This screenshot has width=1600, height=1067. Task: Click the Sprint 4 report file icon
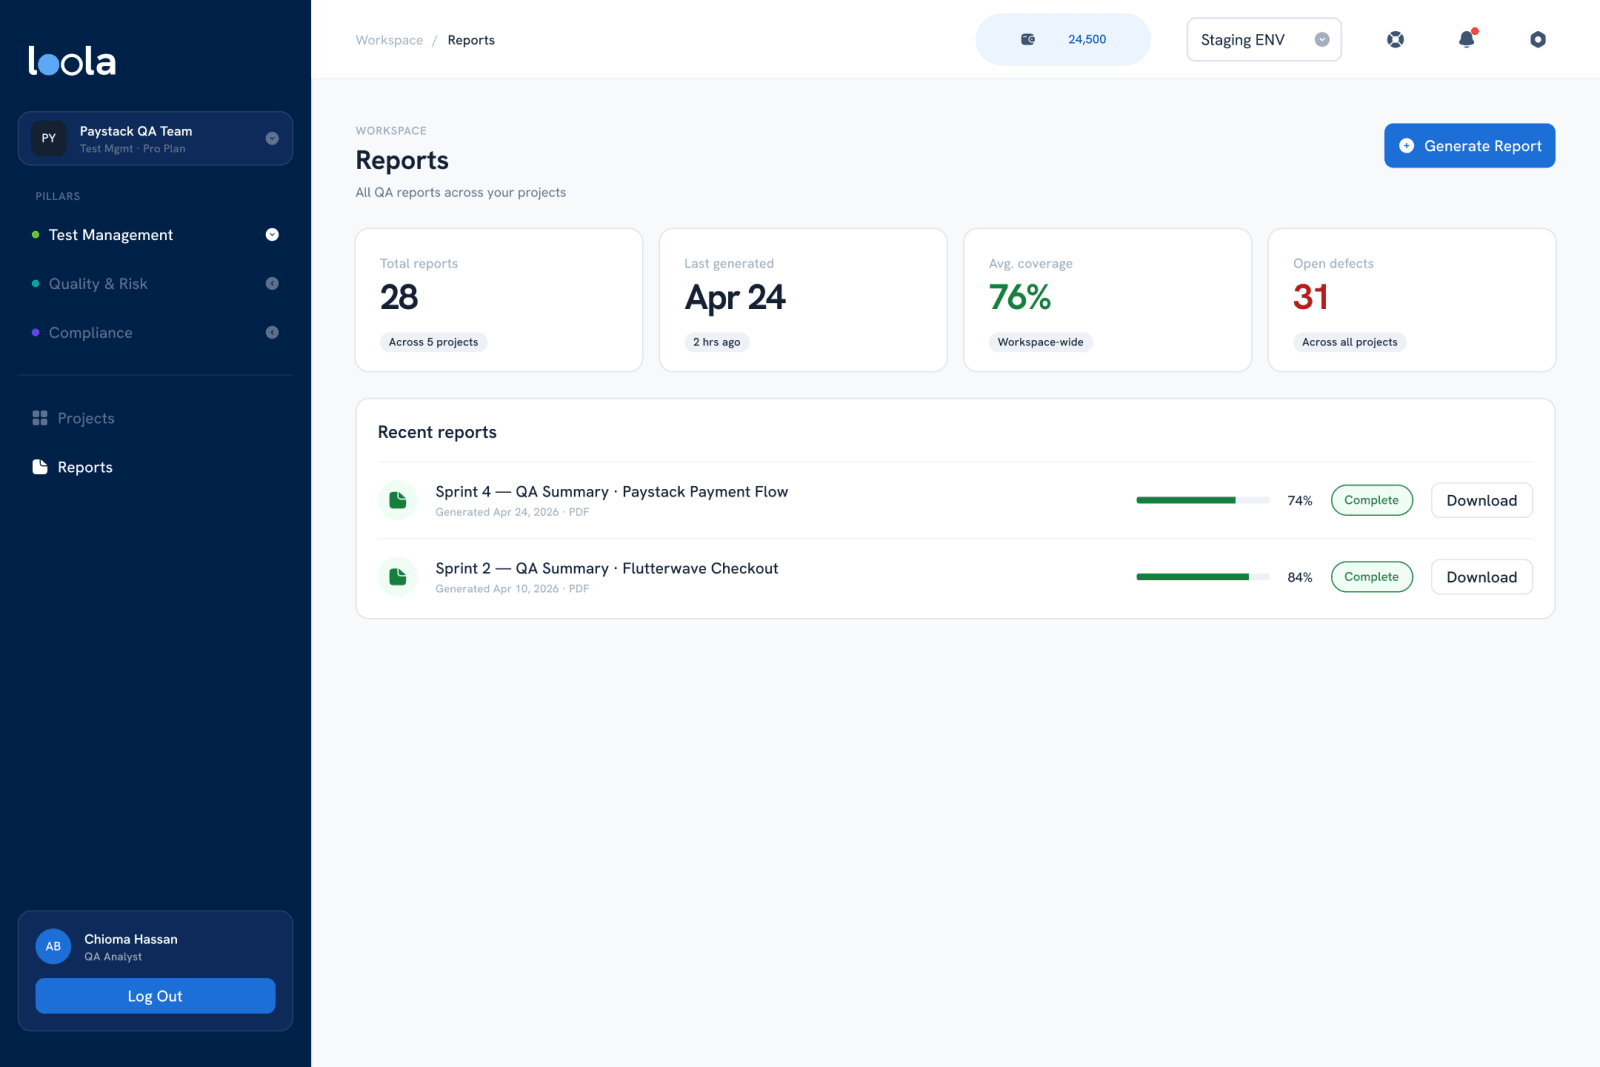point(397,500)
